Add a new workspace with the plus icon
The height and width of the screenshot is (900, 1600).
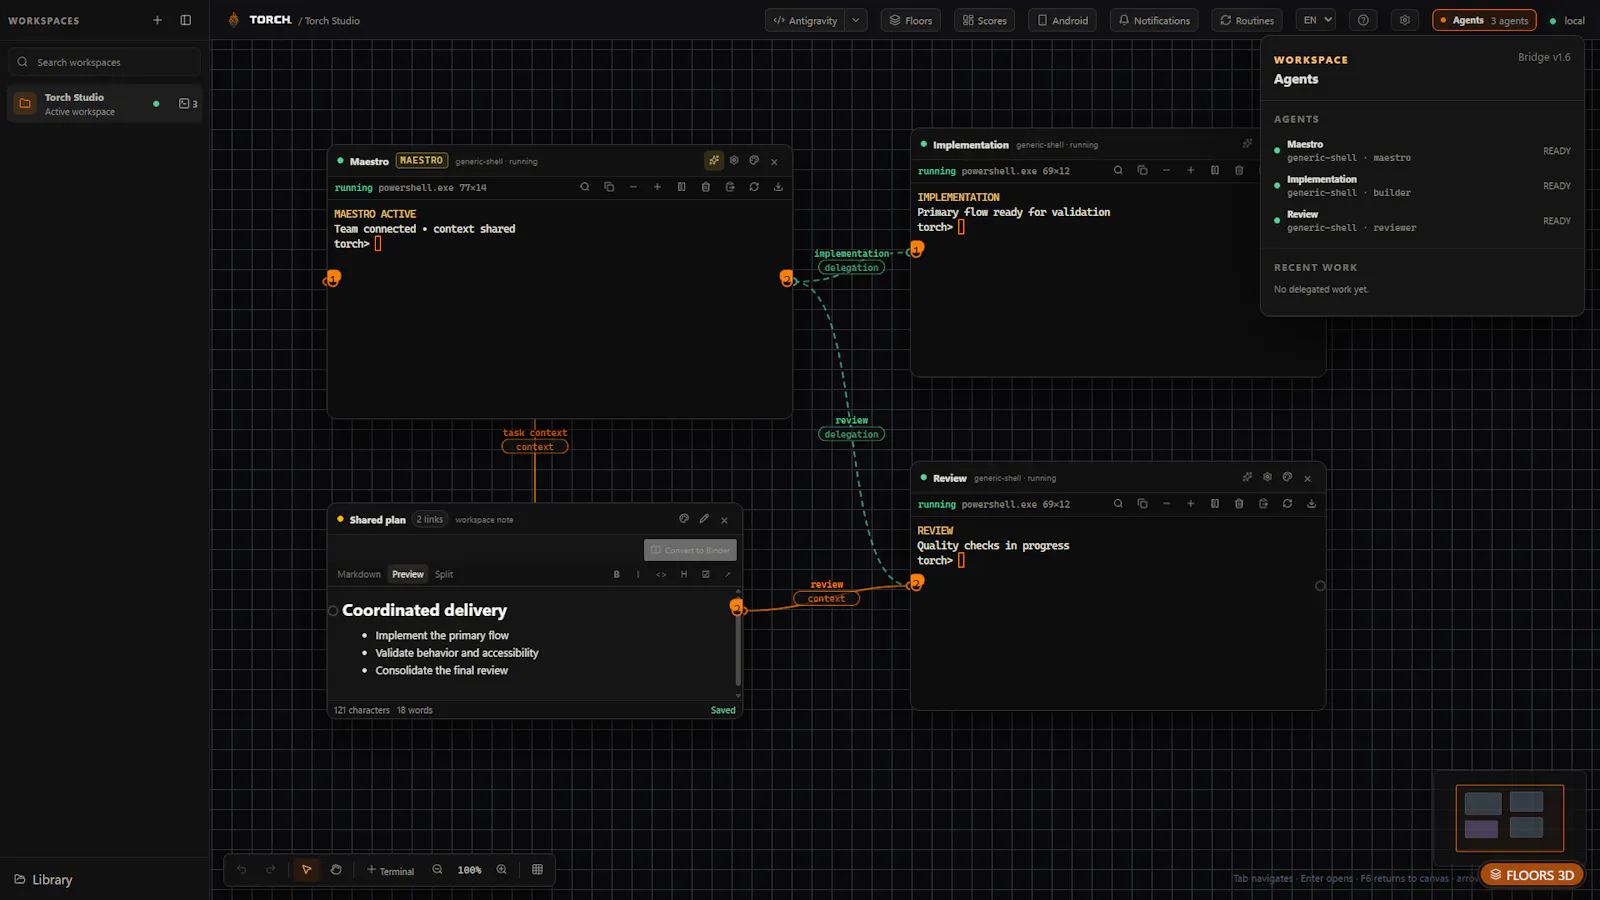click(157, 20)
